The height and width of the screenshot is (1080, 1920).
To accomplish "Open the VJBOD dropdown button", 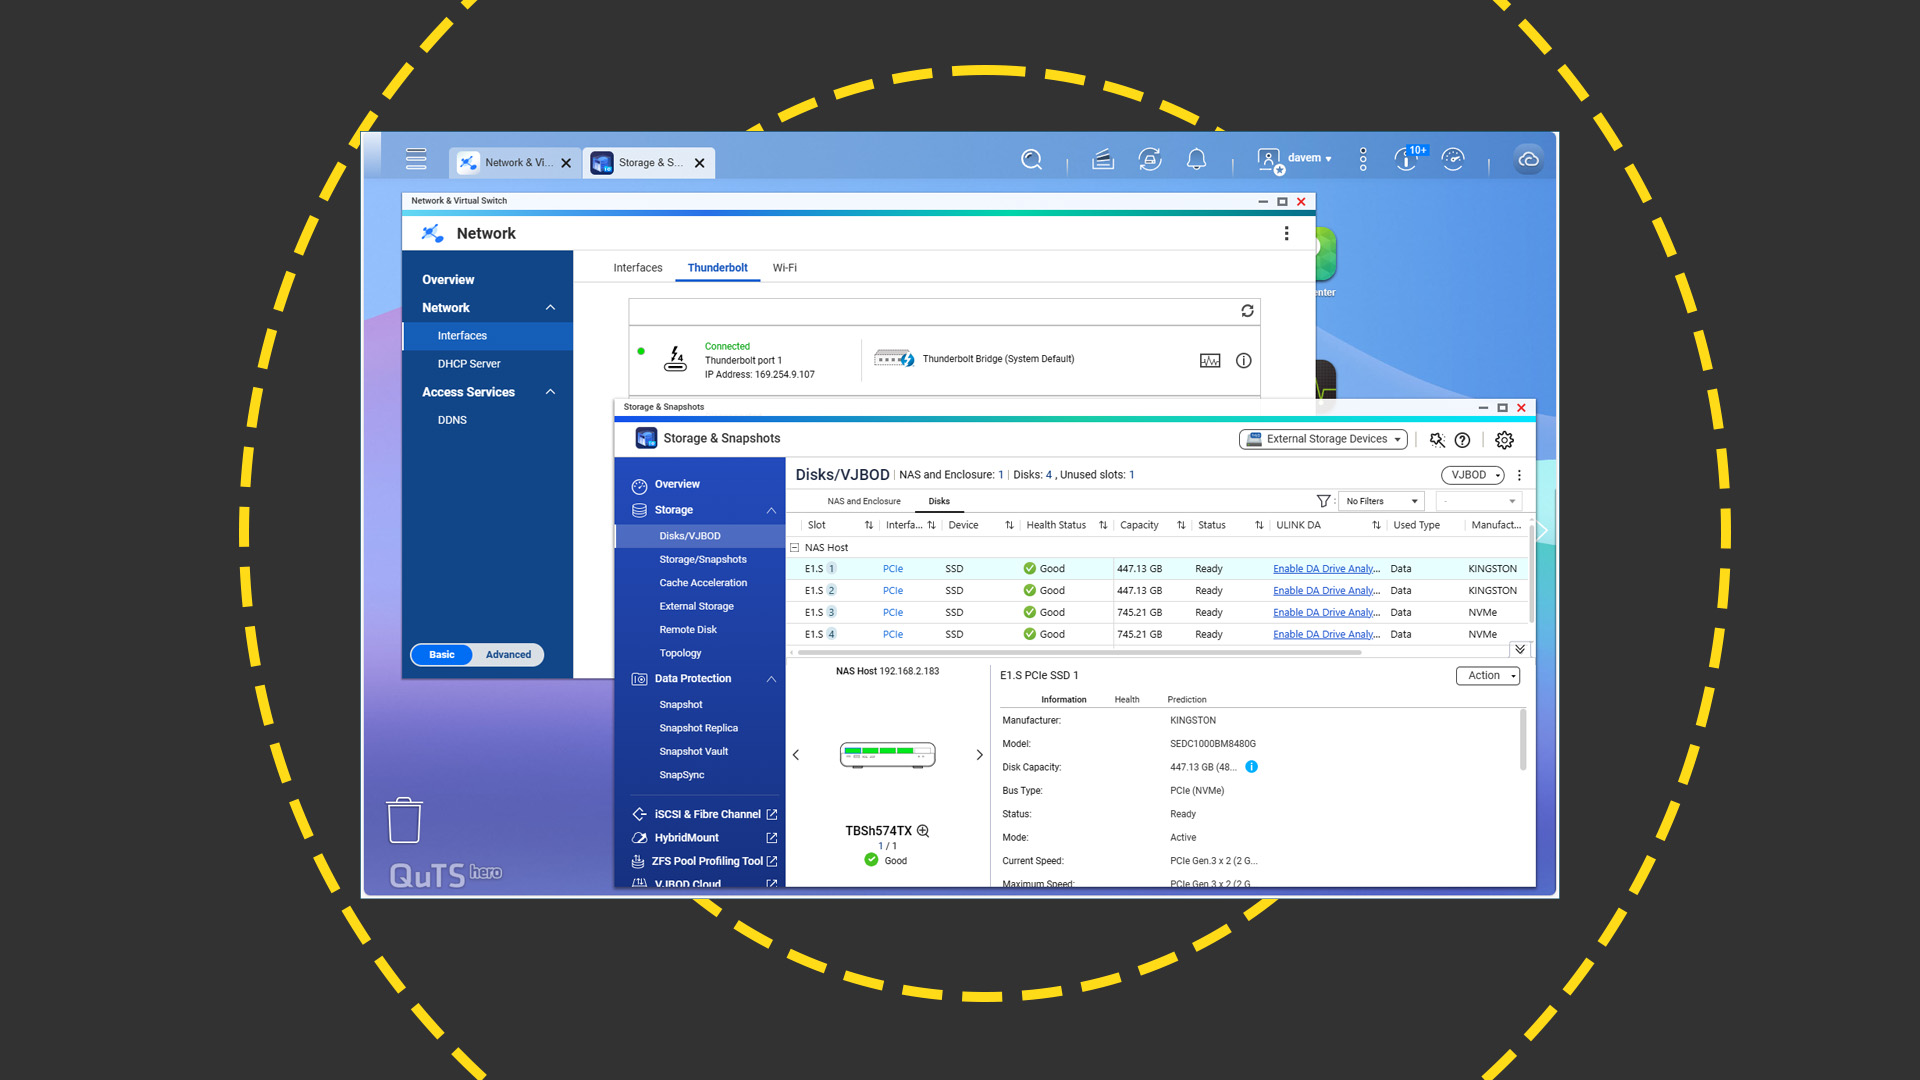I will 1473,475.
